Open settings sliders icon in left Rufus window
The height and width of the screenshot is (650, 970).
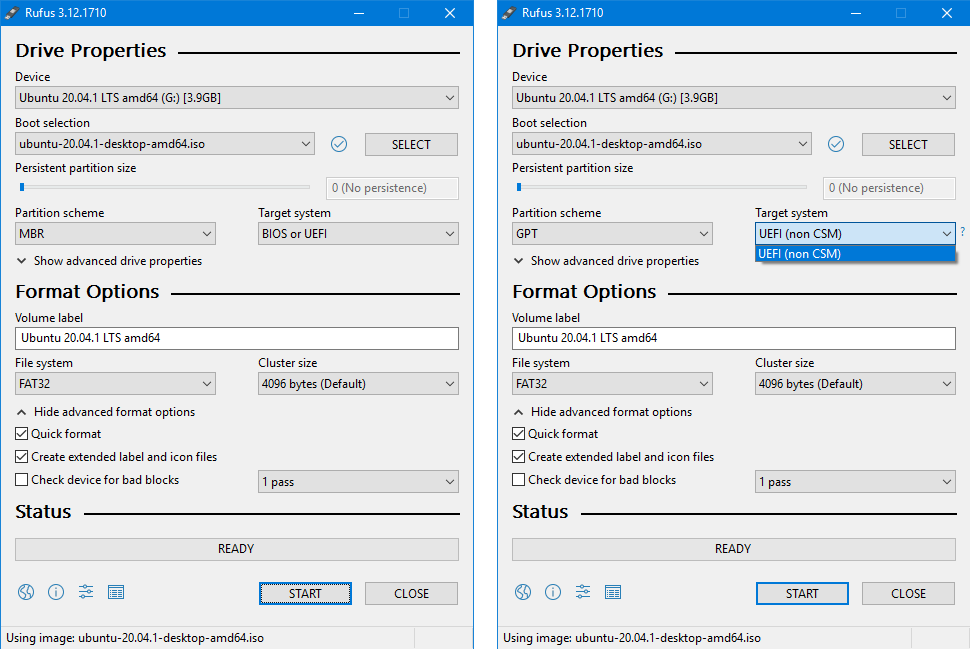point(86,592)
